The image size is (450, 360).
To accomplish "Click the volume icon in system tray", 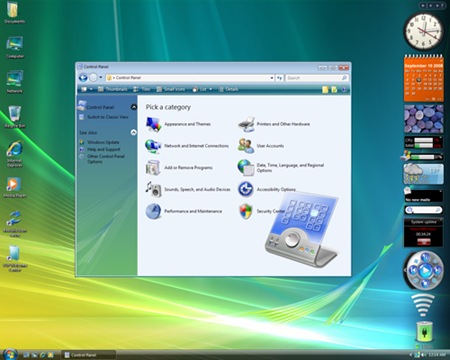I will [423, 355].
